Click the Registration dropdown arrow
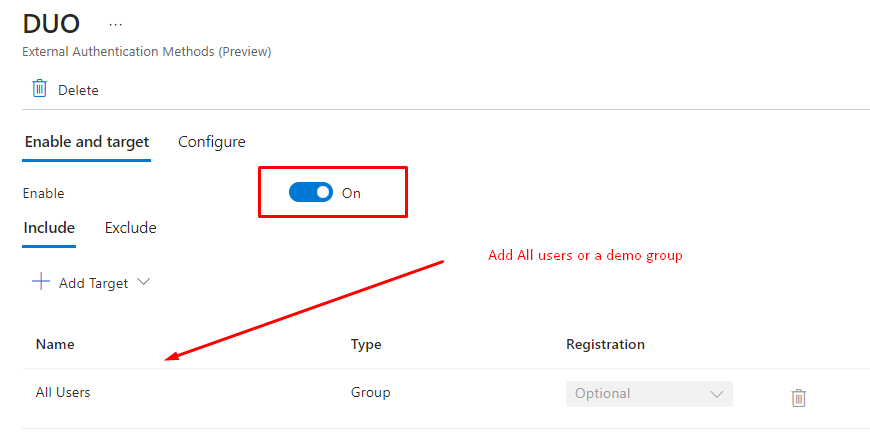The height and width of the screenshot is (442, 870). (716, 394)
